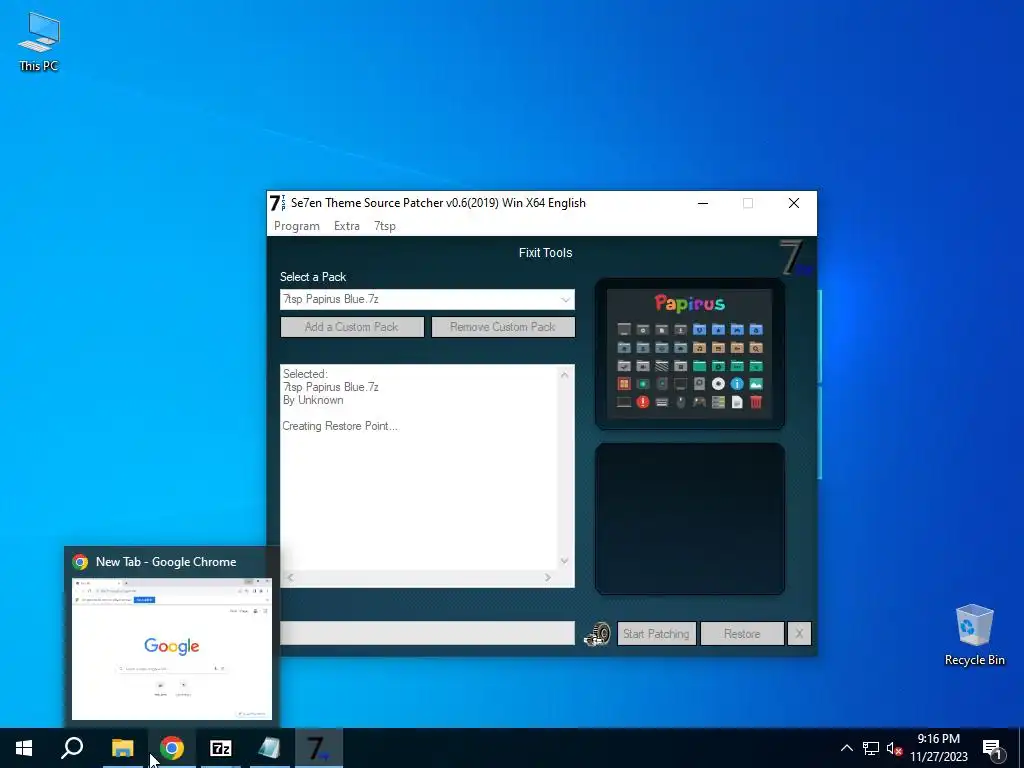The image size is (1024, 768).
Task: Minimize the Se7en Theme Source Patcher window
Action: pos(703,203)
